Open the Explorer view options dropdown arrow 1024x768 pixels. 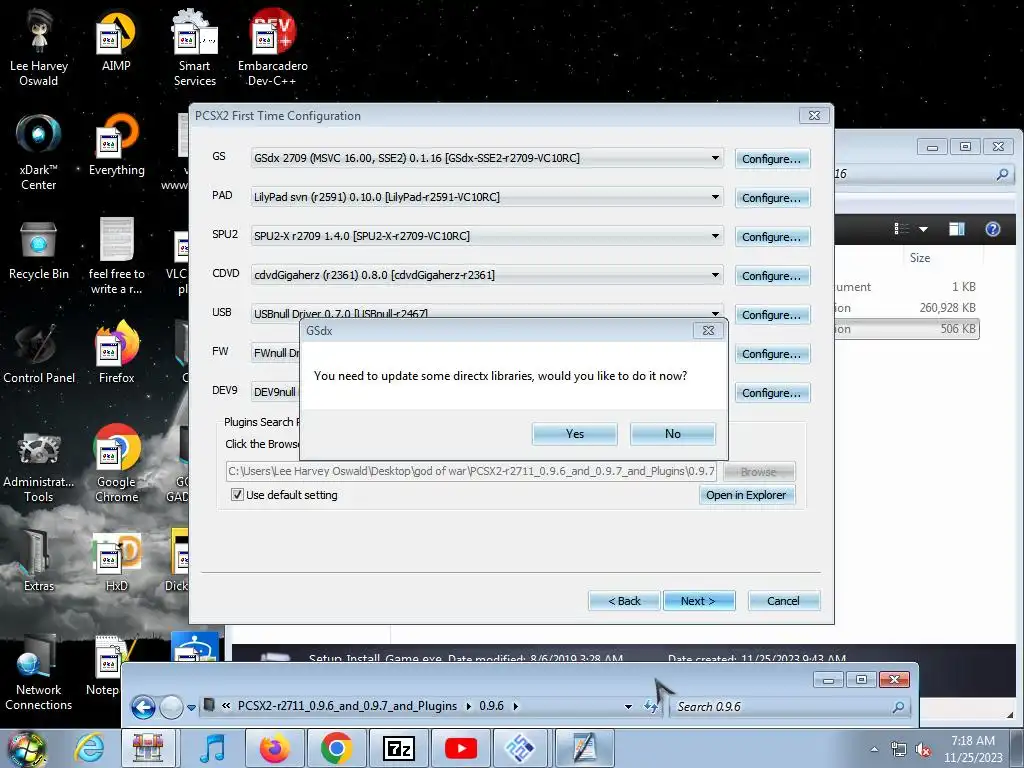(923, 229)
